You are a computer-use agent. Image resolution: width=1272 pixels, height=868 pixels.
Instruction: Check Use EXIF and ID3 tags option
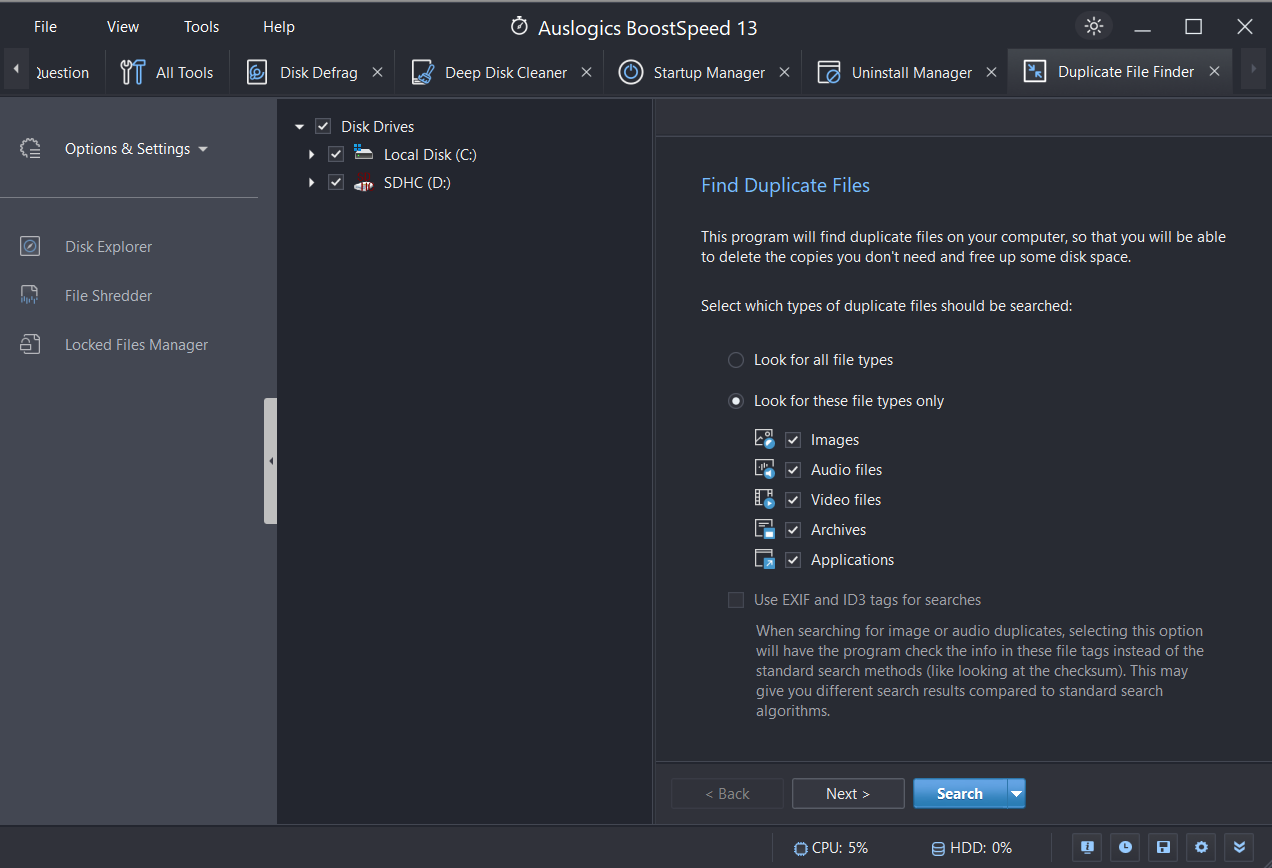coord(736,600)
